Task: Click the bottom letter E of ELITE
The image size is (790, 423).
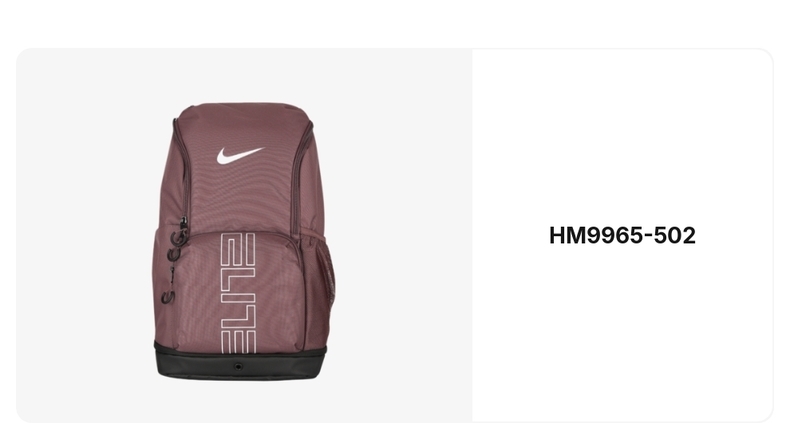Action: [238, 342]
